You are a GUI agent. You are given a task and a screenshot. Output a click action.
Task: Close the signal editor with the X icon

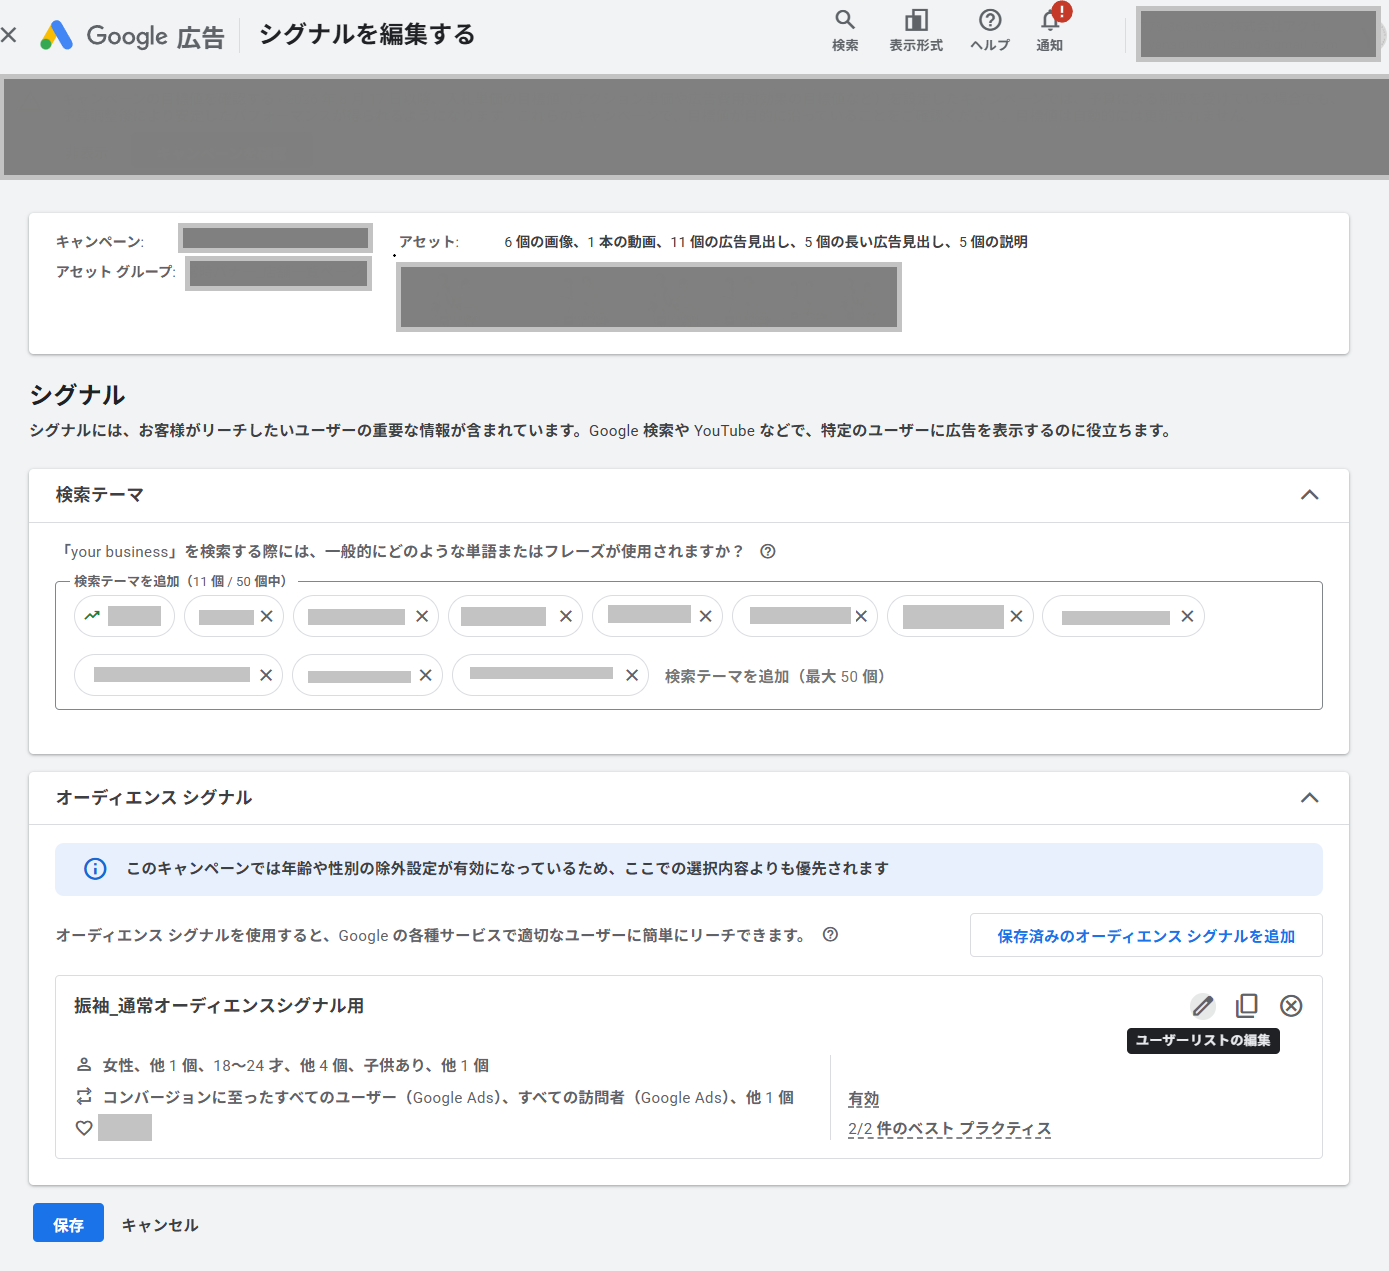click(x=9, y=35)
